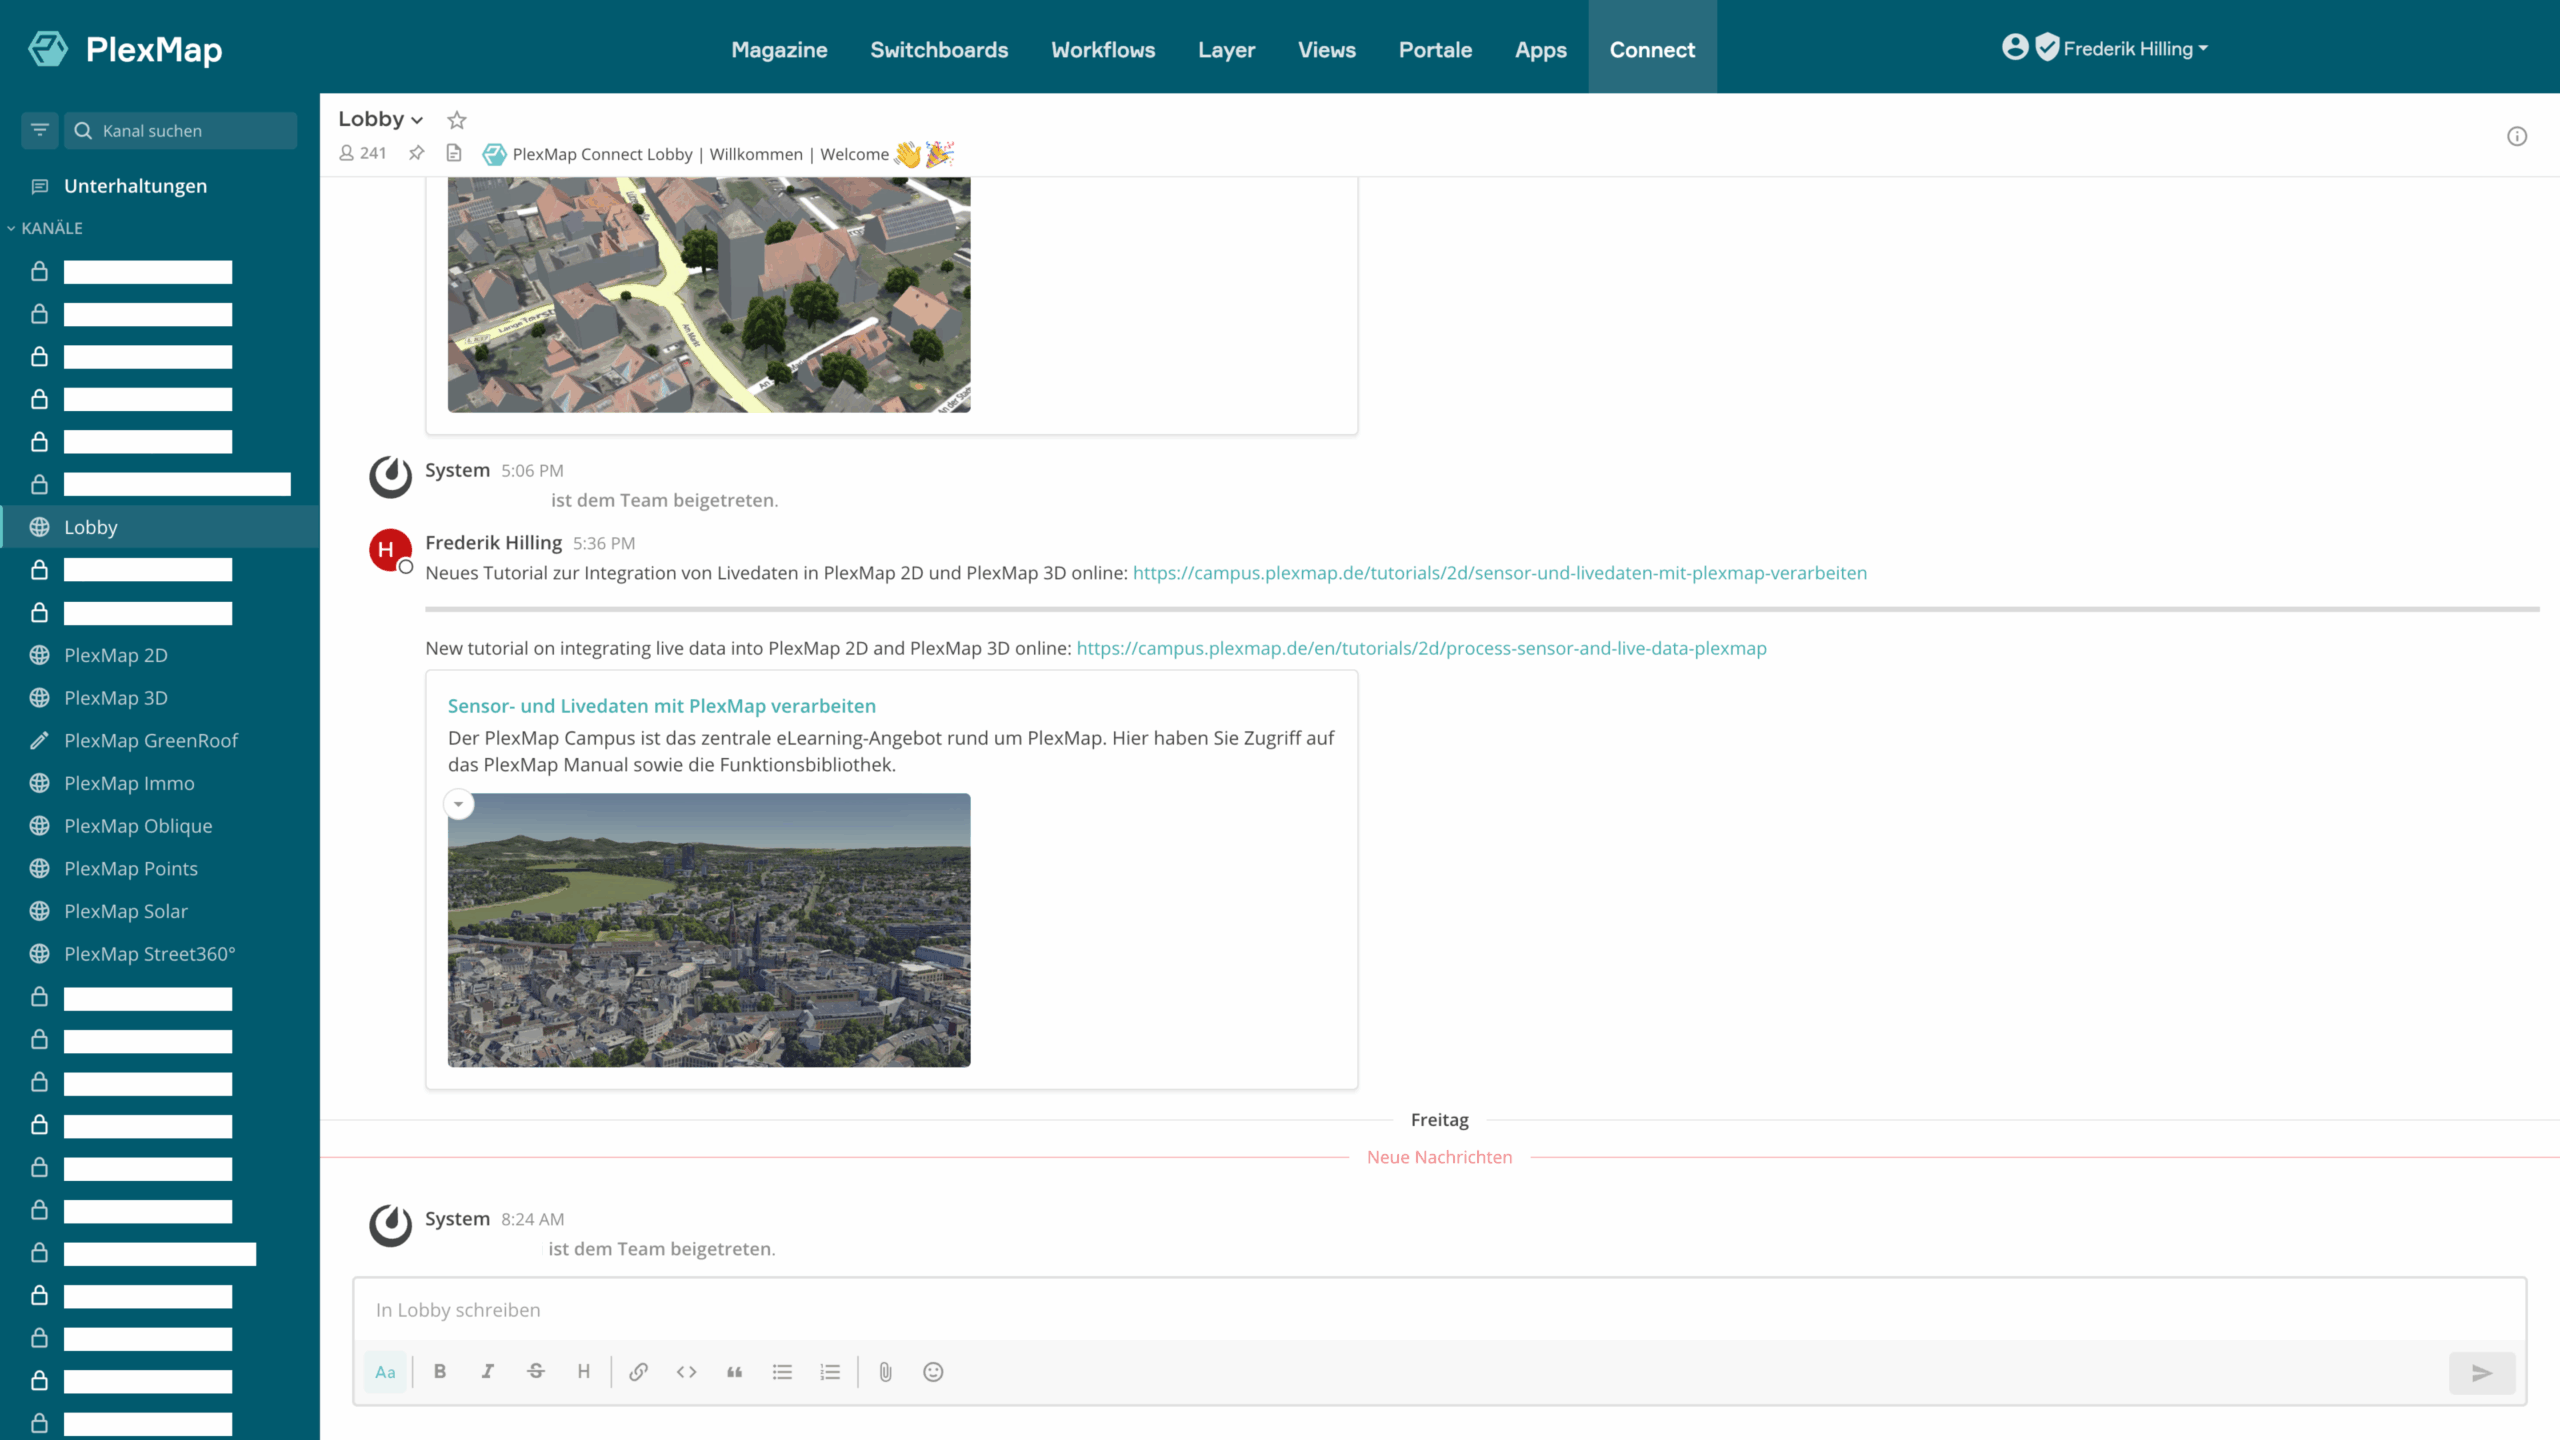Toggle the Aa formatting options button

pyautogui.click(x=385, y=1372)
